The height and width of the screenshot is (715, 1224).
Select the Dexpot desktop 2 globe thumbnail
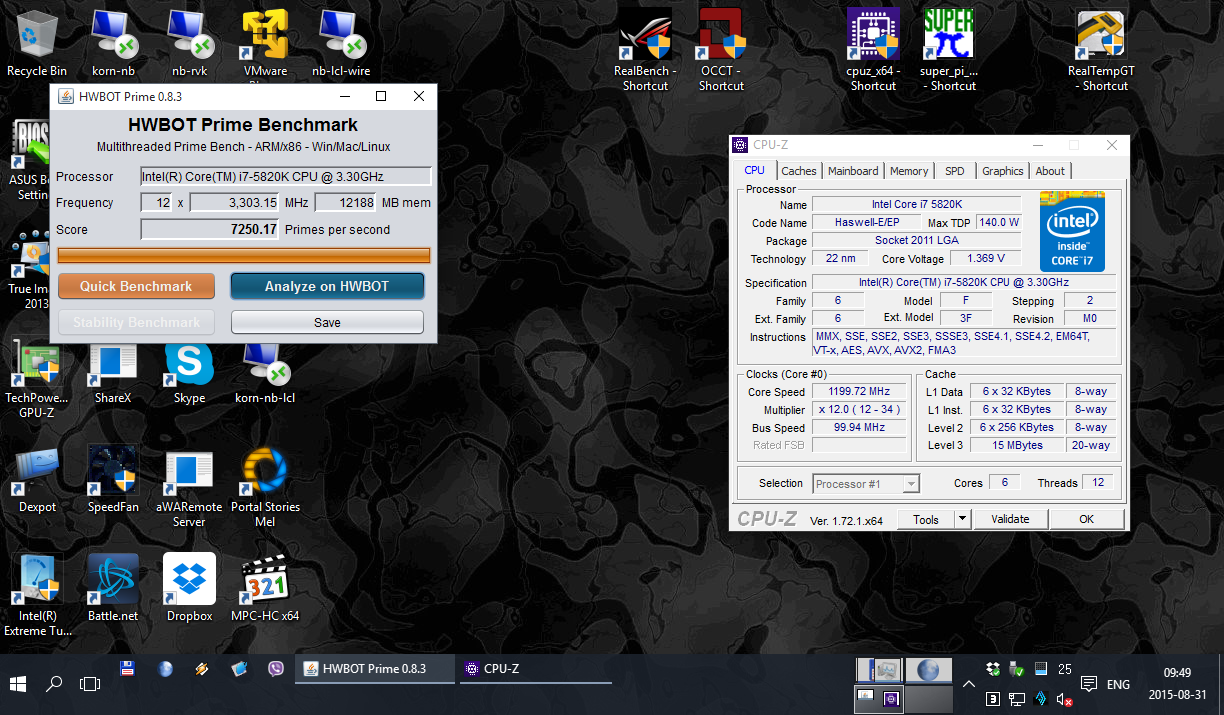(928, 670)
